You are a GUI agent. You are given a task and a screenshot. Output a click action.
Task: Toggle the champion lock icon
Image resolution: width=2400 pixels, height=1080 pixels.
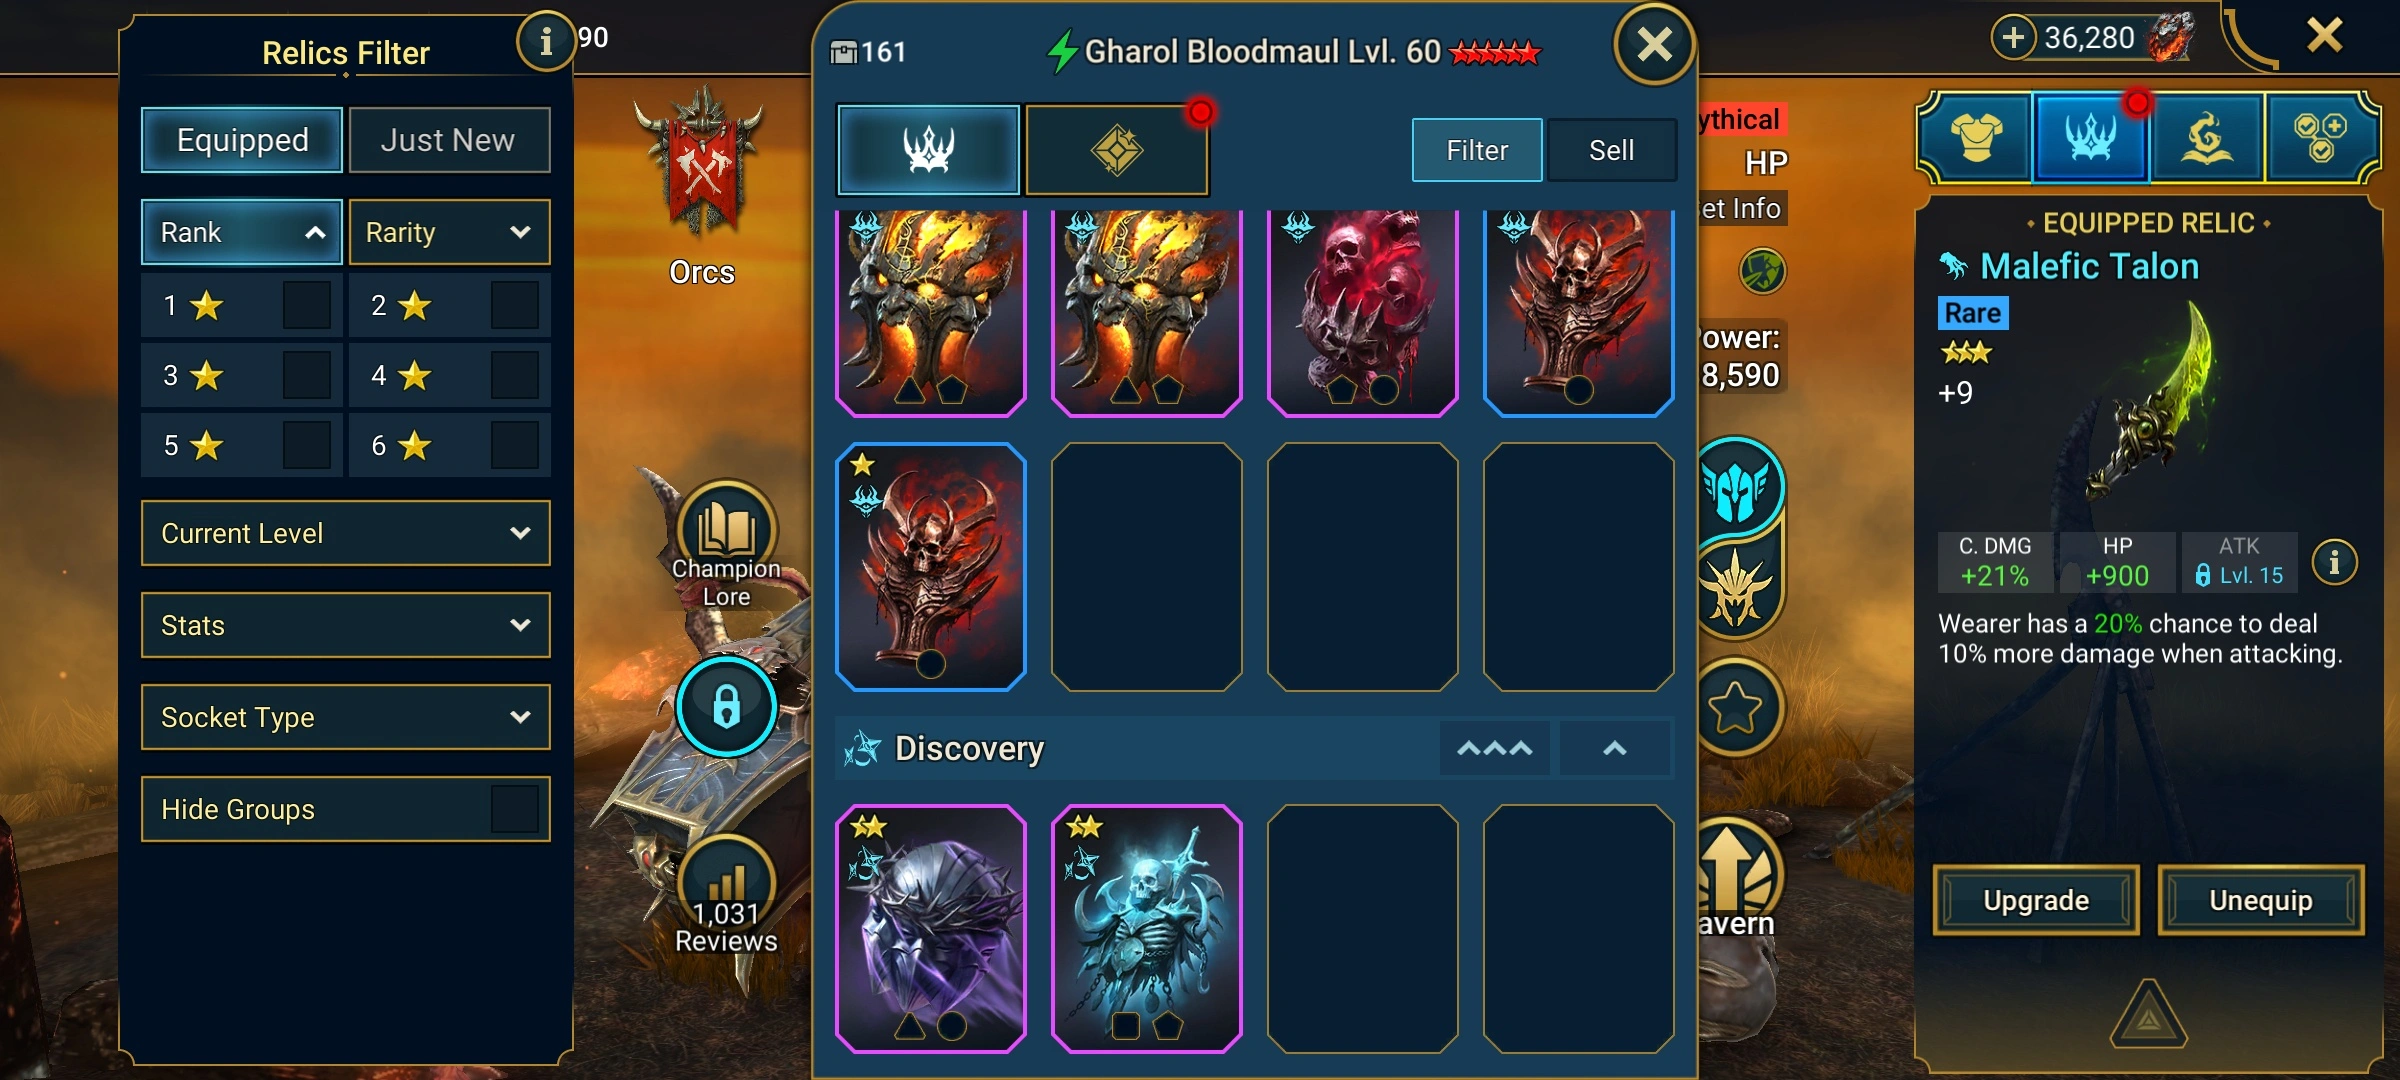(726, 706)
